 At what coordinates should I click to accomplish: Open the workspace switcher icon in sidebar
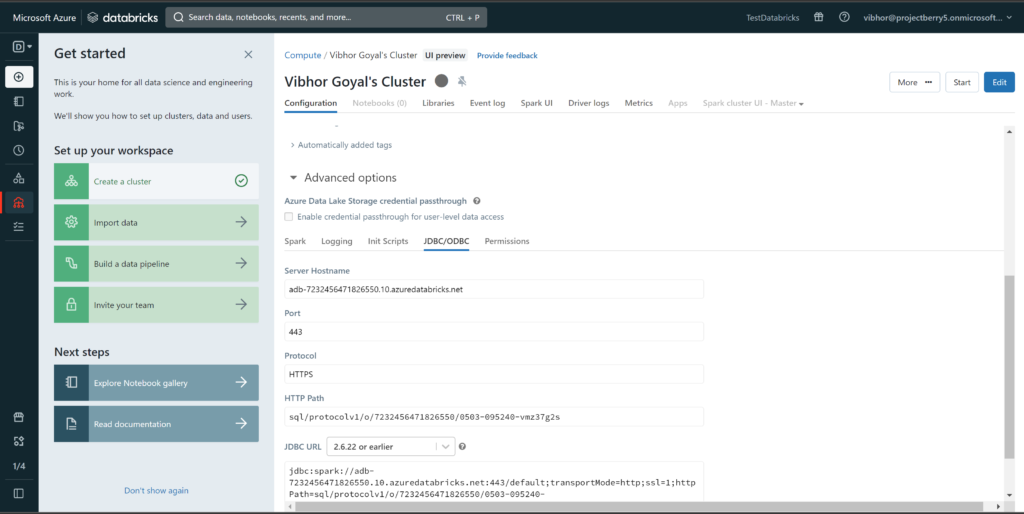[x=22, y=46]
